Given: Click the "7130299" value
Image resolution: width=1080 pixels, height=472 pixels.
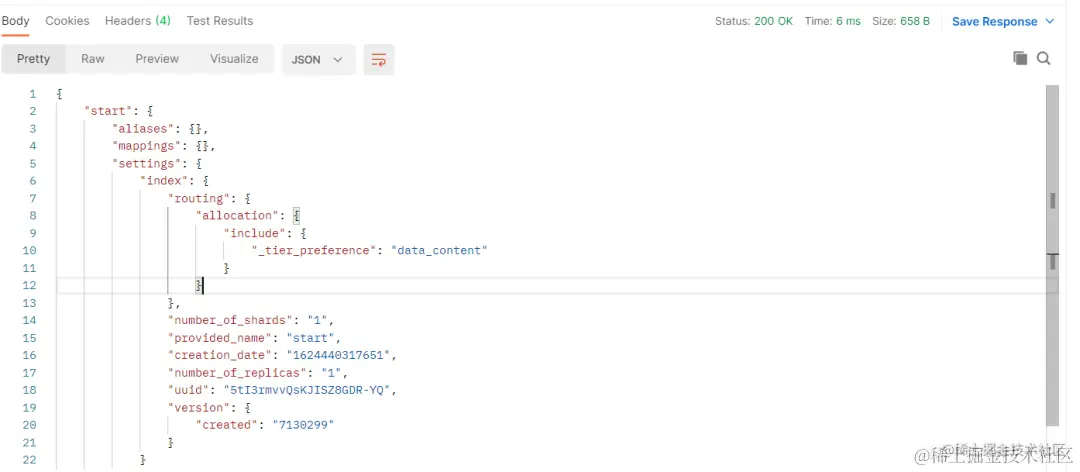Looking at the screenshot, I should click(303, 425).
